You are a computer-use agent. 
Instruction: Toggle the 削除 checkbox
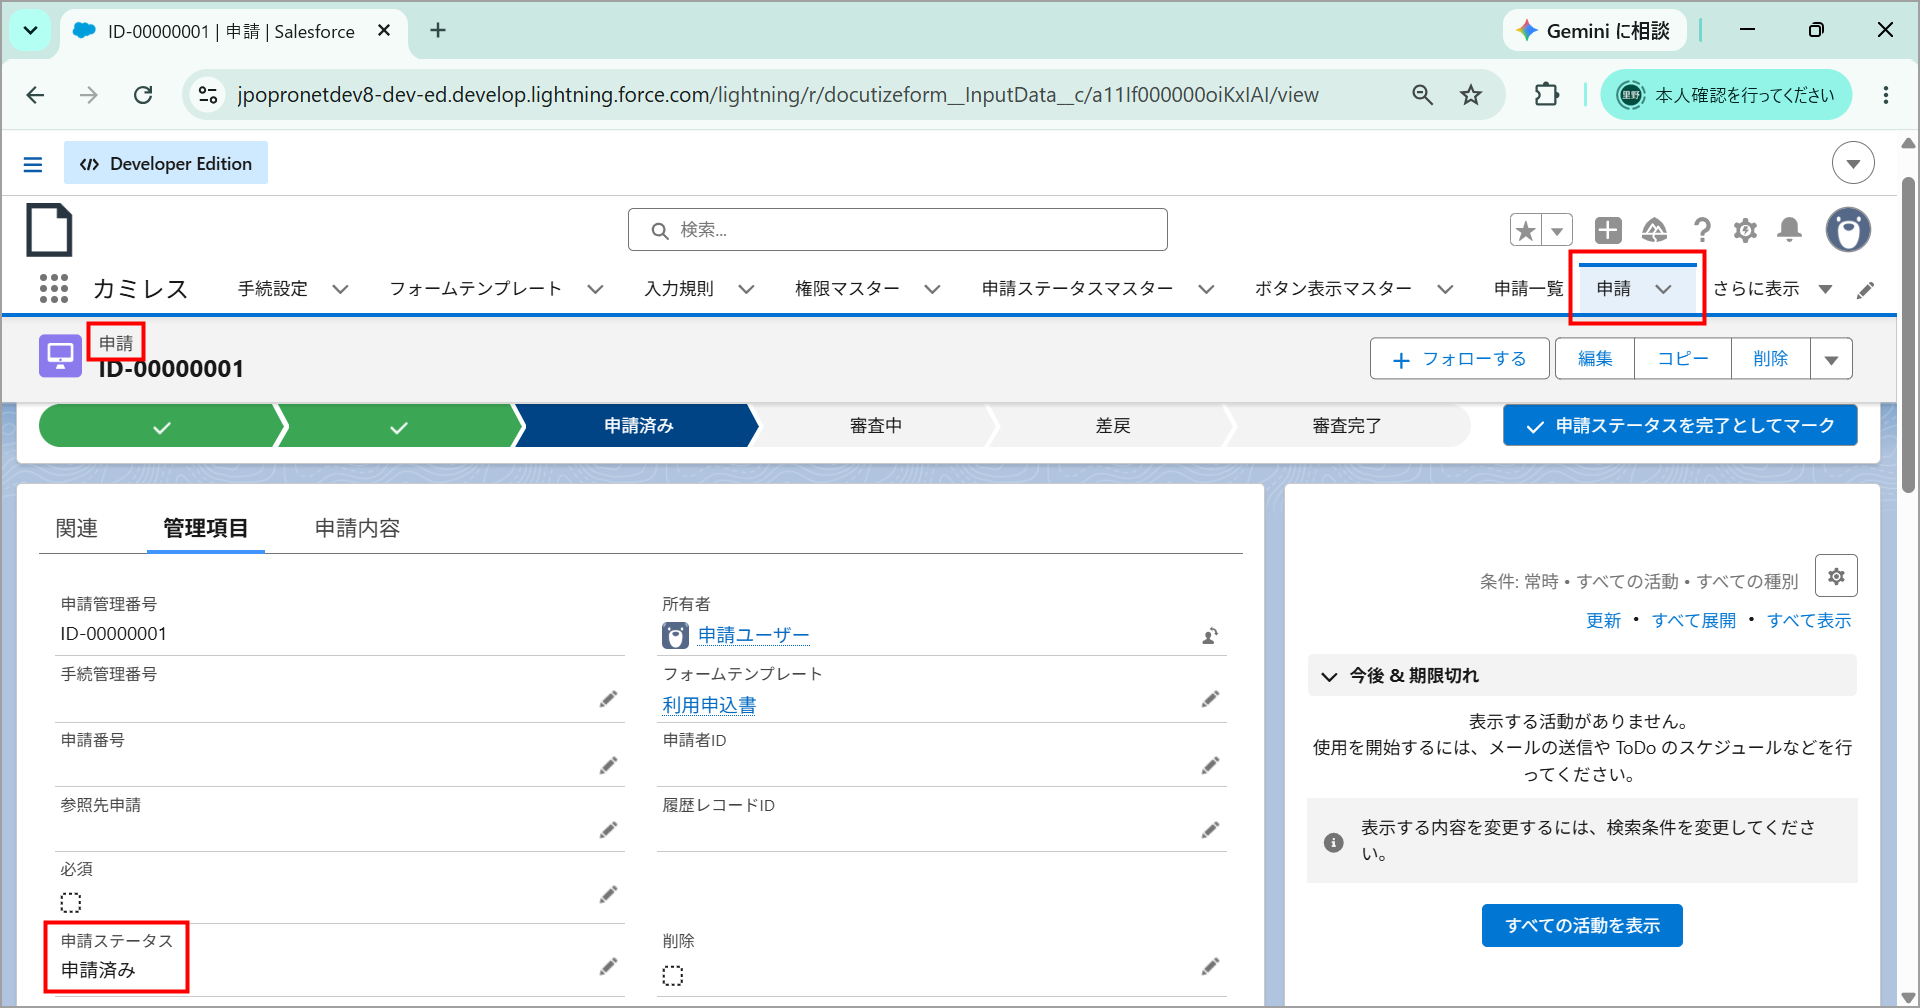(673, 975)
